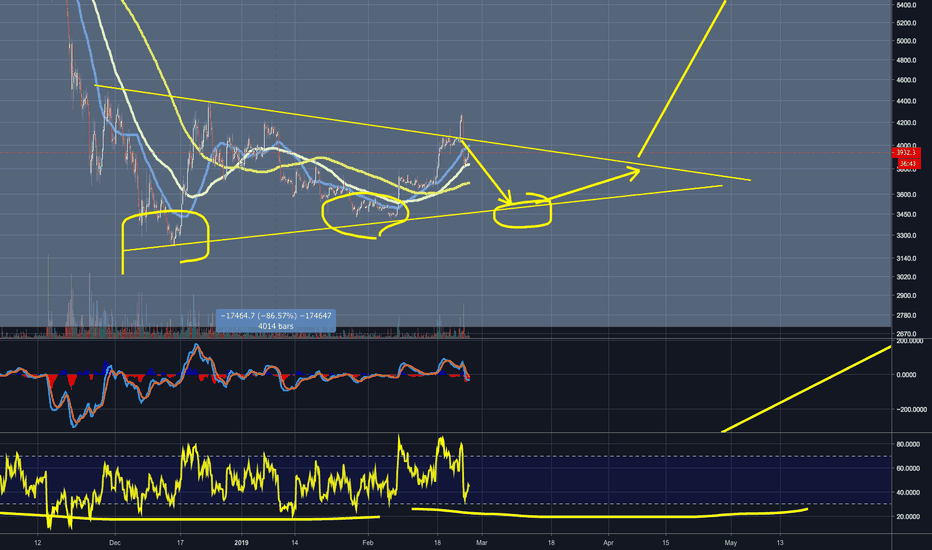
Task: Click the '13' date label on time axis
Action: click(x=780, y=543)
